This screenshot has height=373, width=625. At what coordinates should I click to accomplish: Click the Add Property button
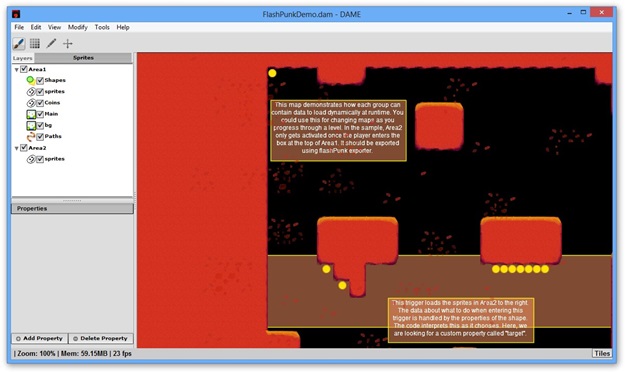tap(39, 338)
